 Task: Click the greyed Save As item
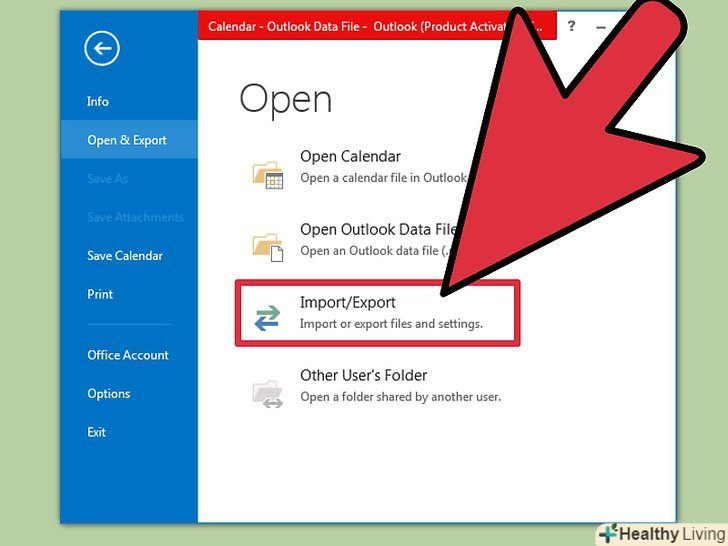(x=107, y=179)
